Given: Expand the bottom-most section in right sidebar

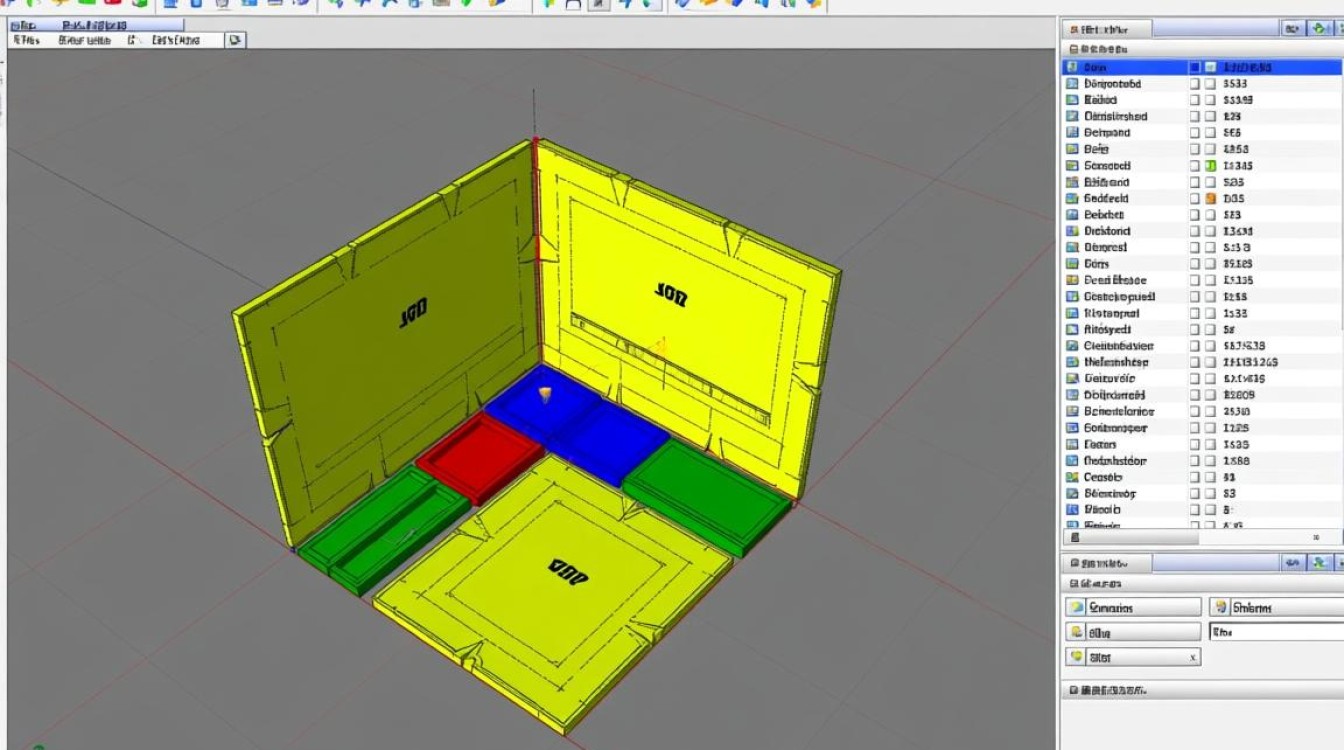Looking at the screenshot, I should click(1074, 690).
